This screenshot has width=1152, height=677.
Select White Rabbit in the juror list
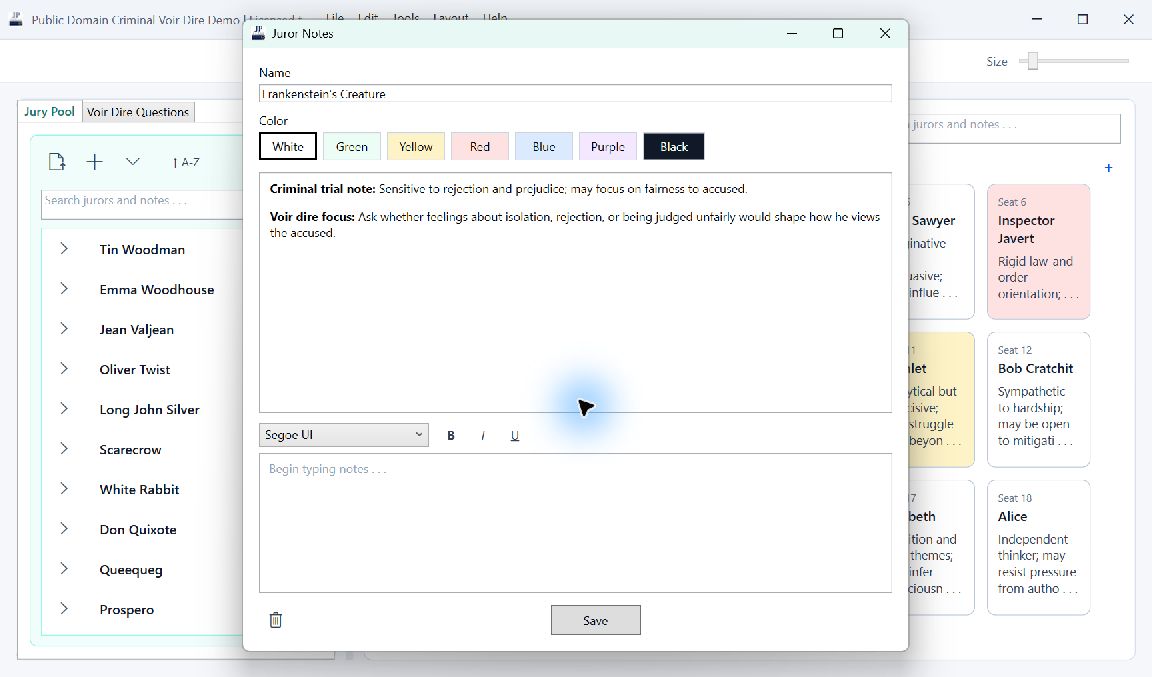pos(139,490)
